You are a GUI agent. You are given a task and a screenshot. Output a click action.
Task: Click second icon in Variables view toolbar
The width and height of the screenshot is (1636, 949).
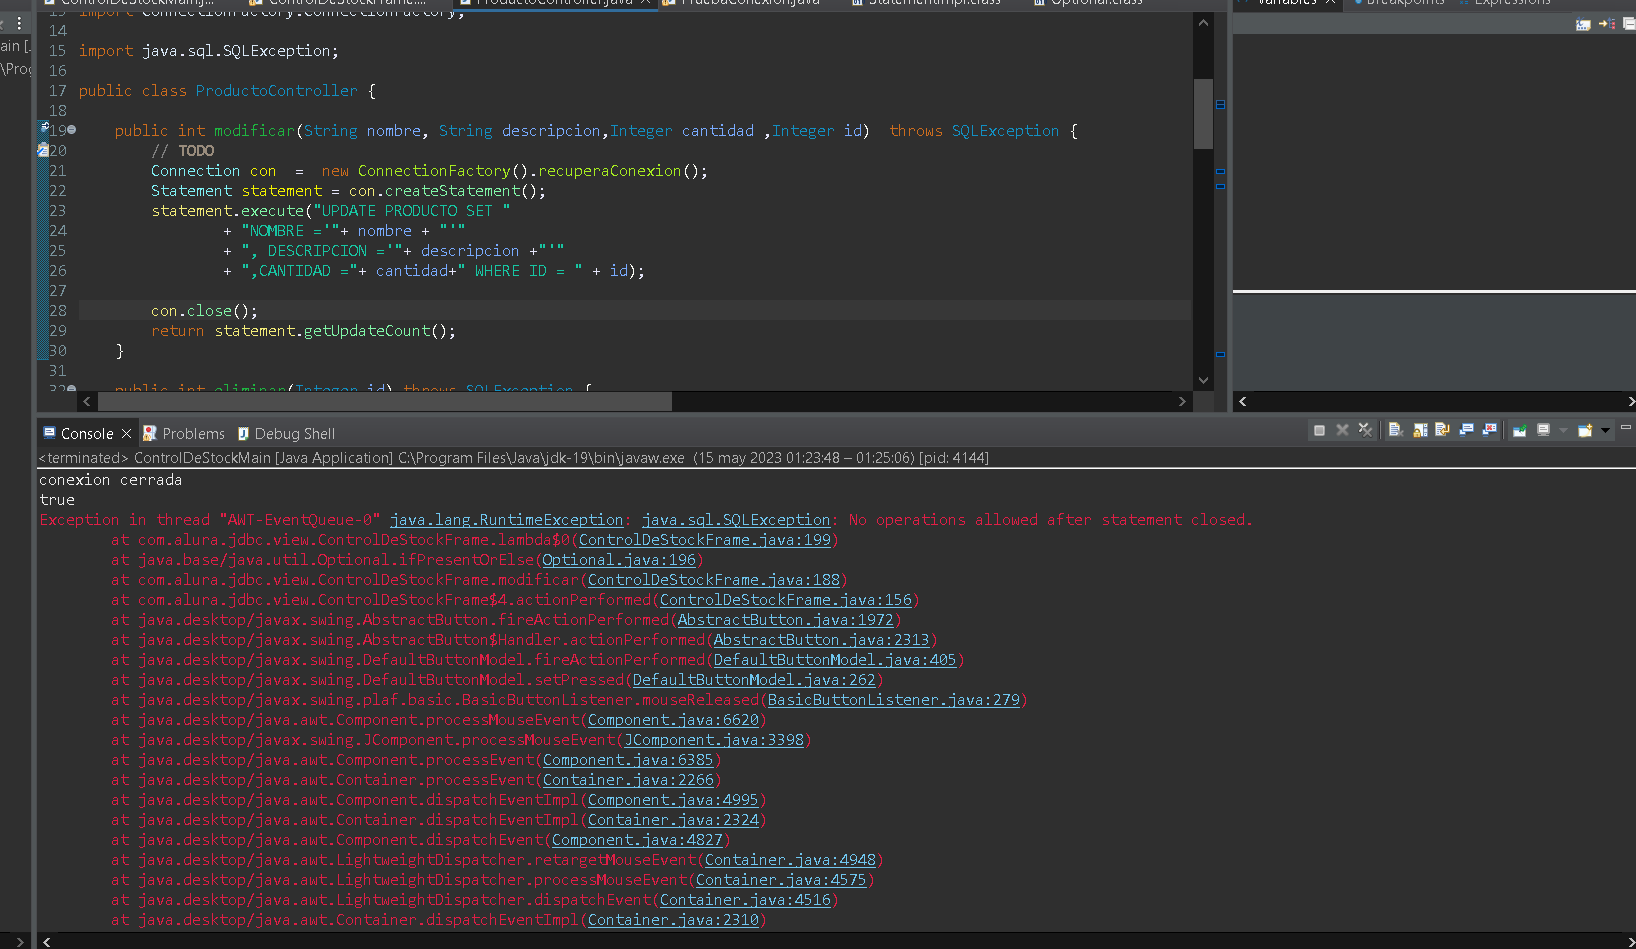[1607, 24]
